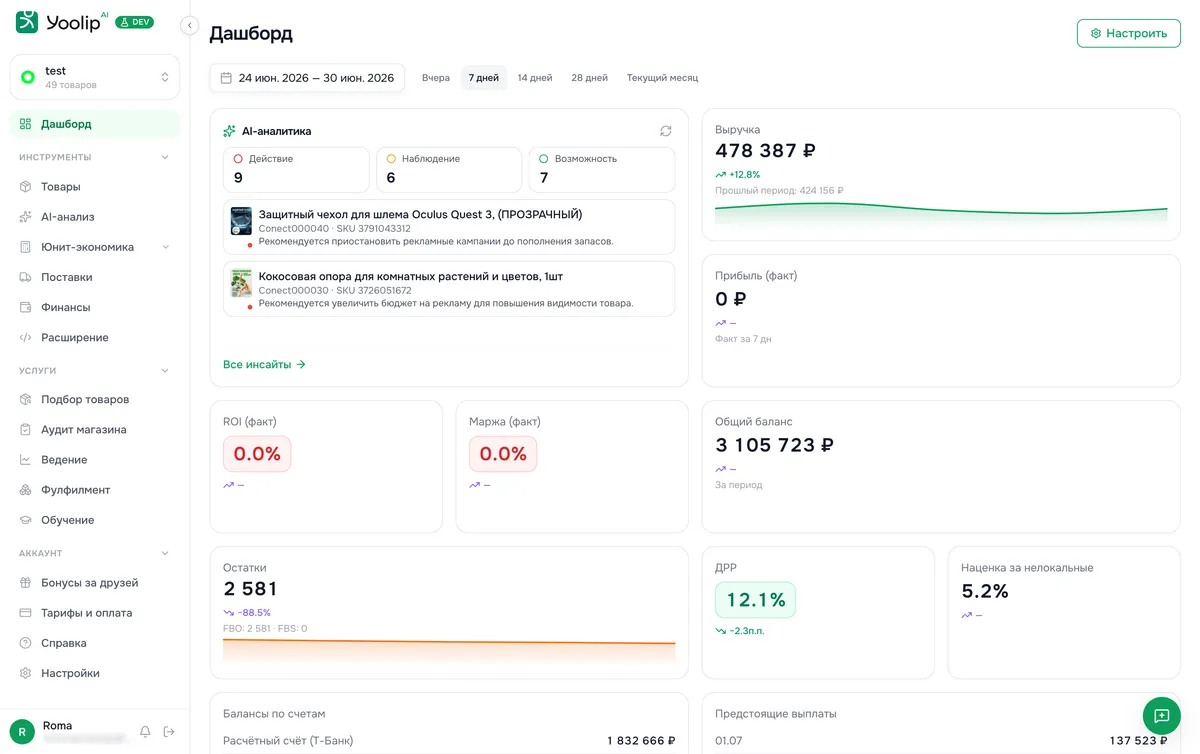Filter insights by Действие category

[296, 170]
